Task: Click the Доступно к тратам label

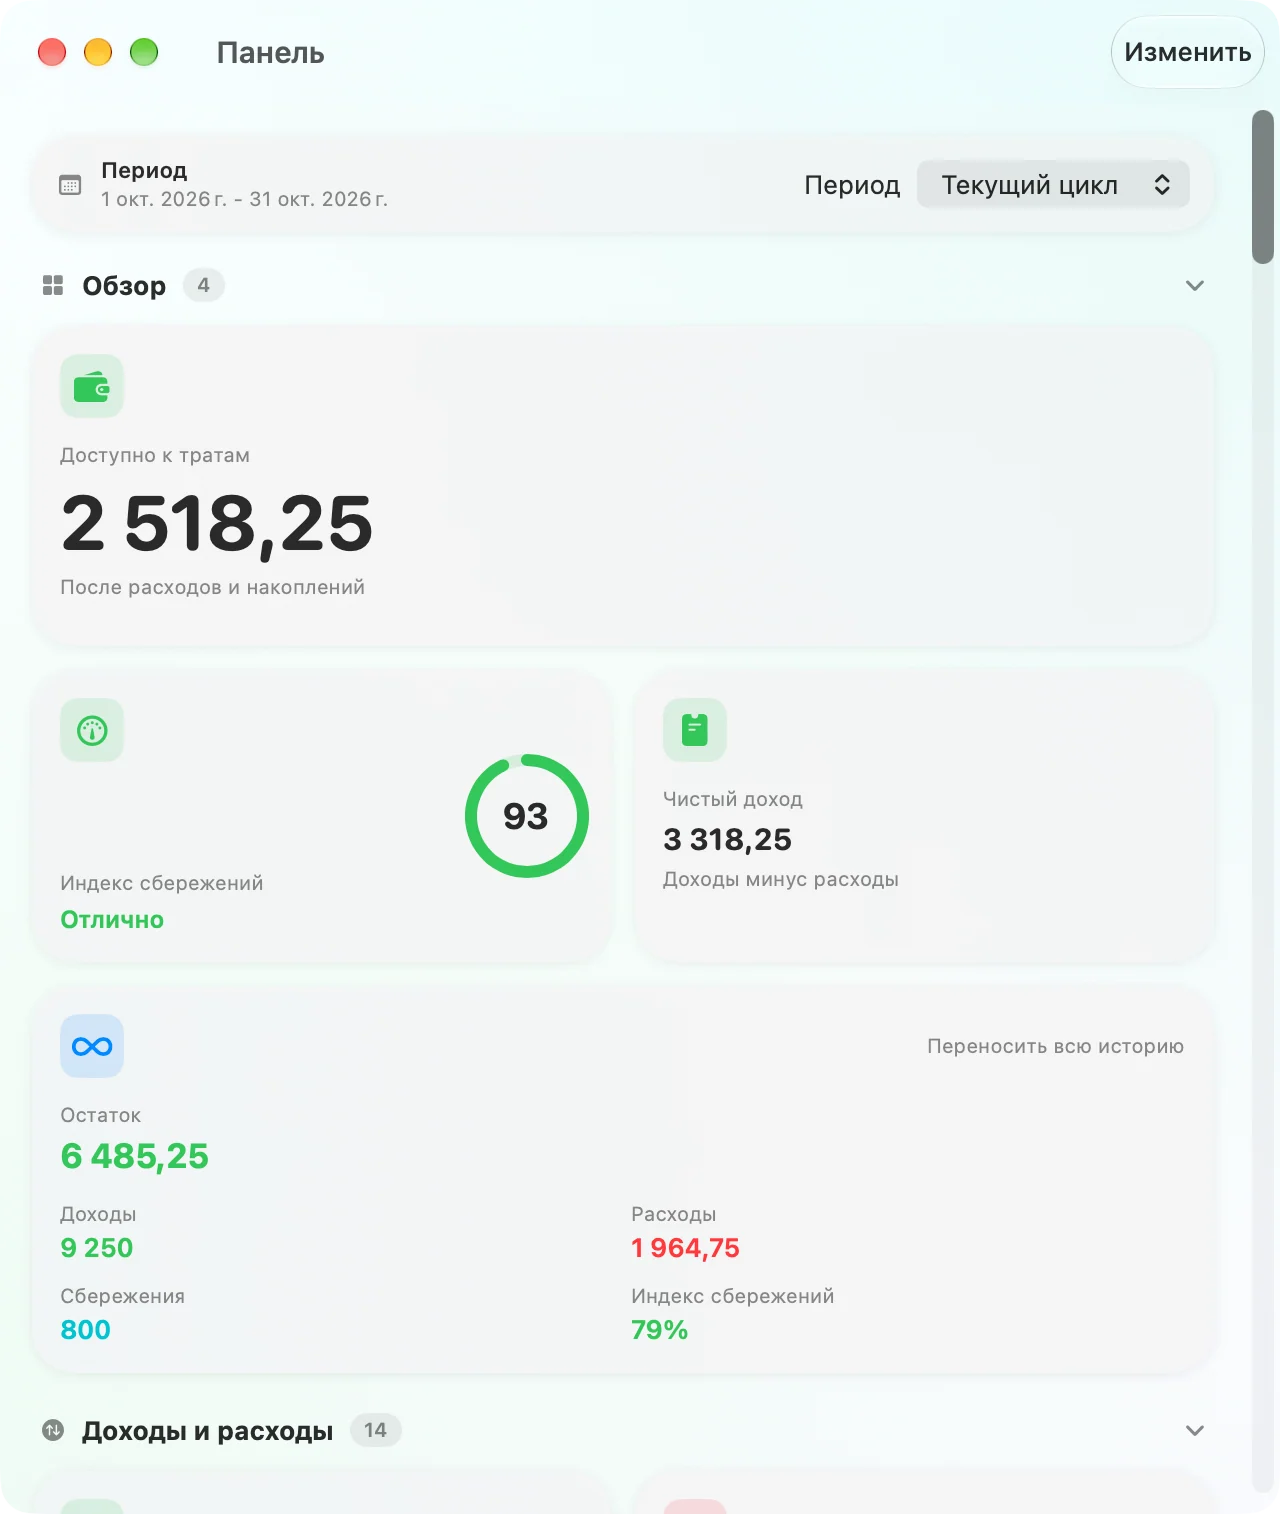Action: pos(155,455)
